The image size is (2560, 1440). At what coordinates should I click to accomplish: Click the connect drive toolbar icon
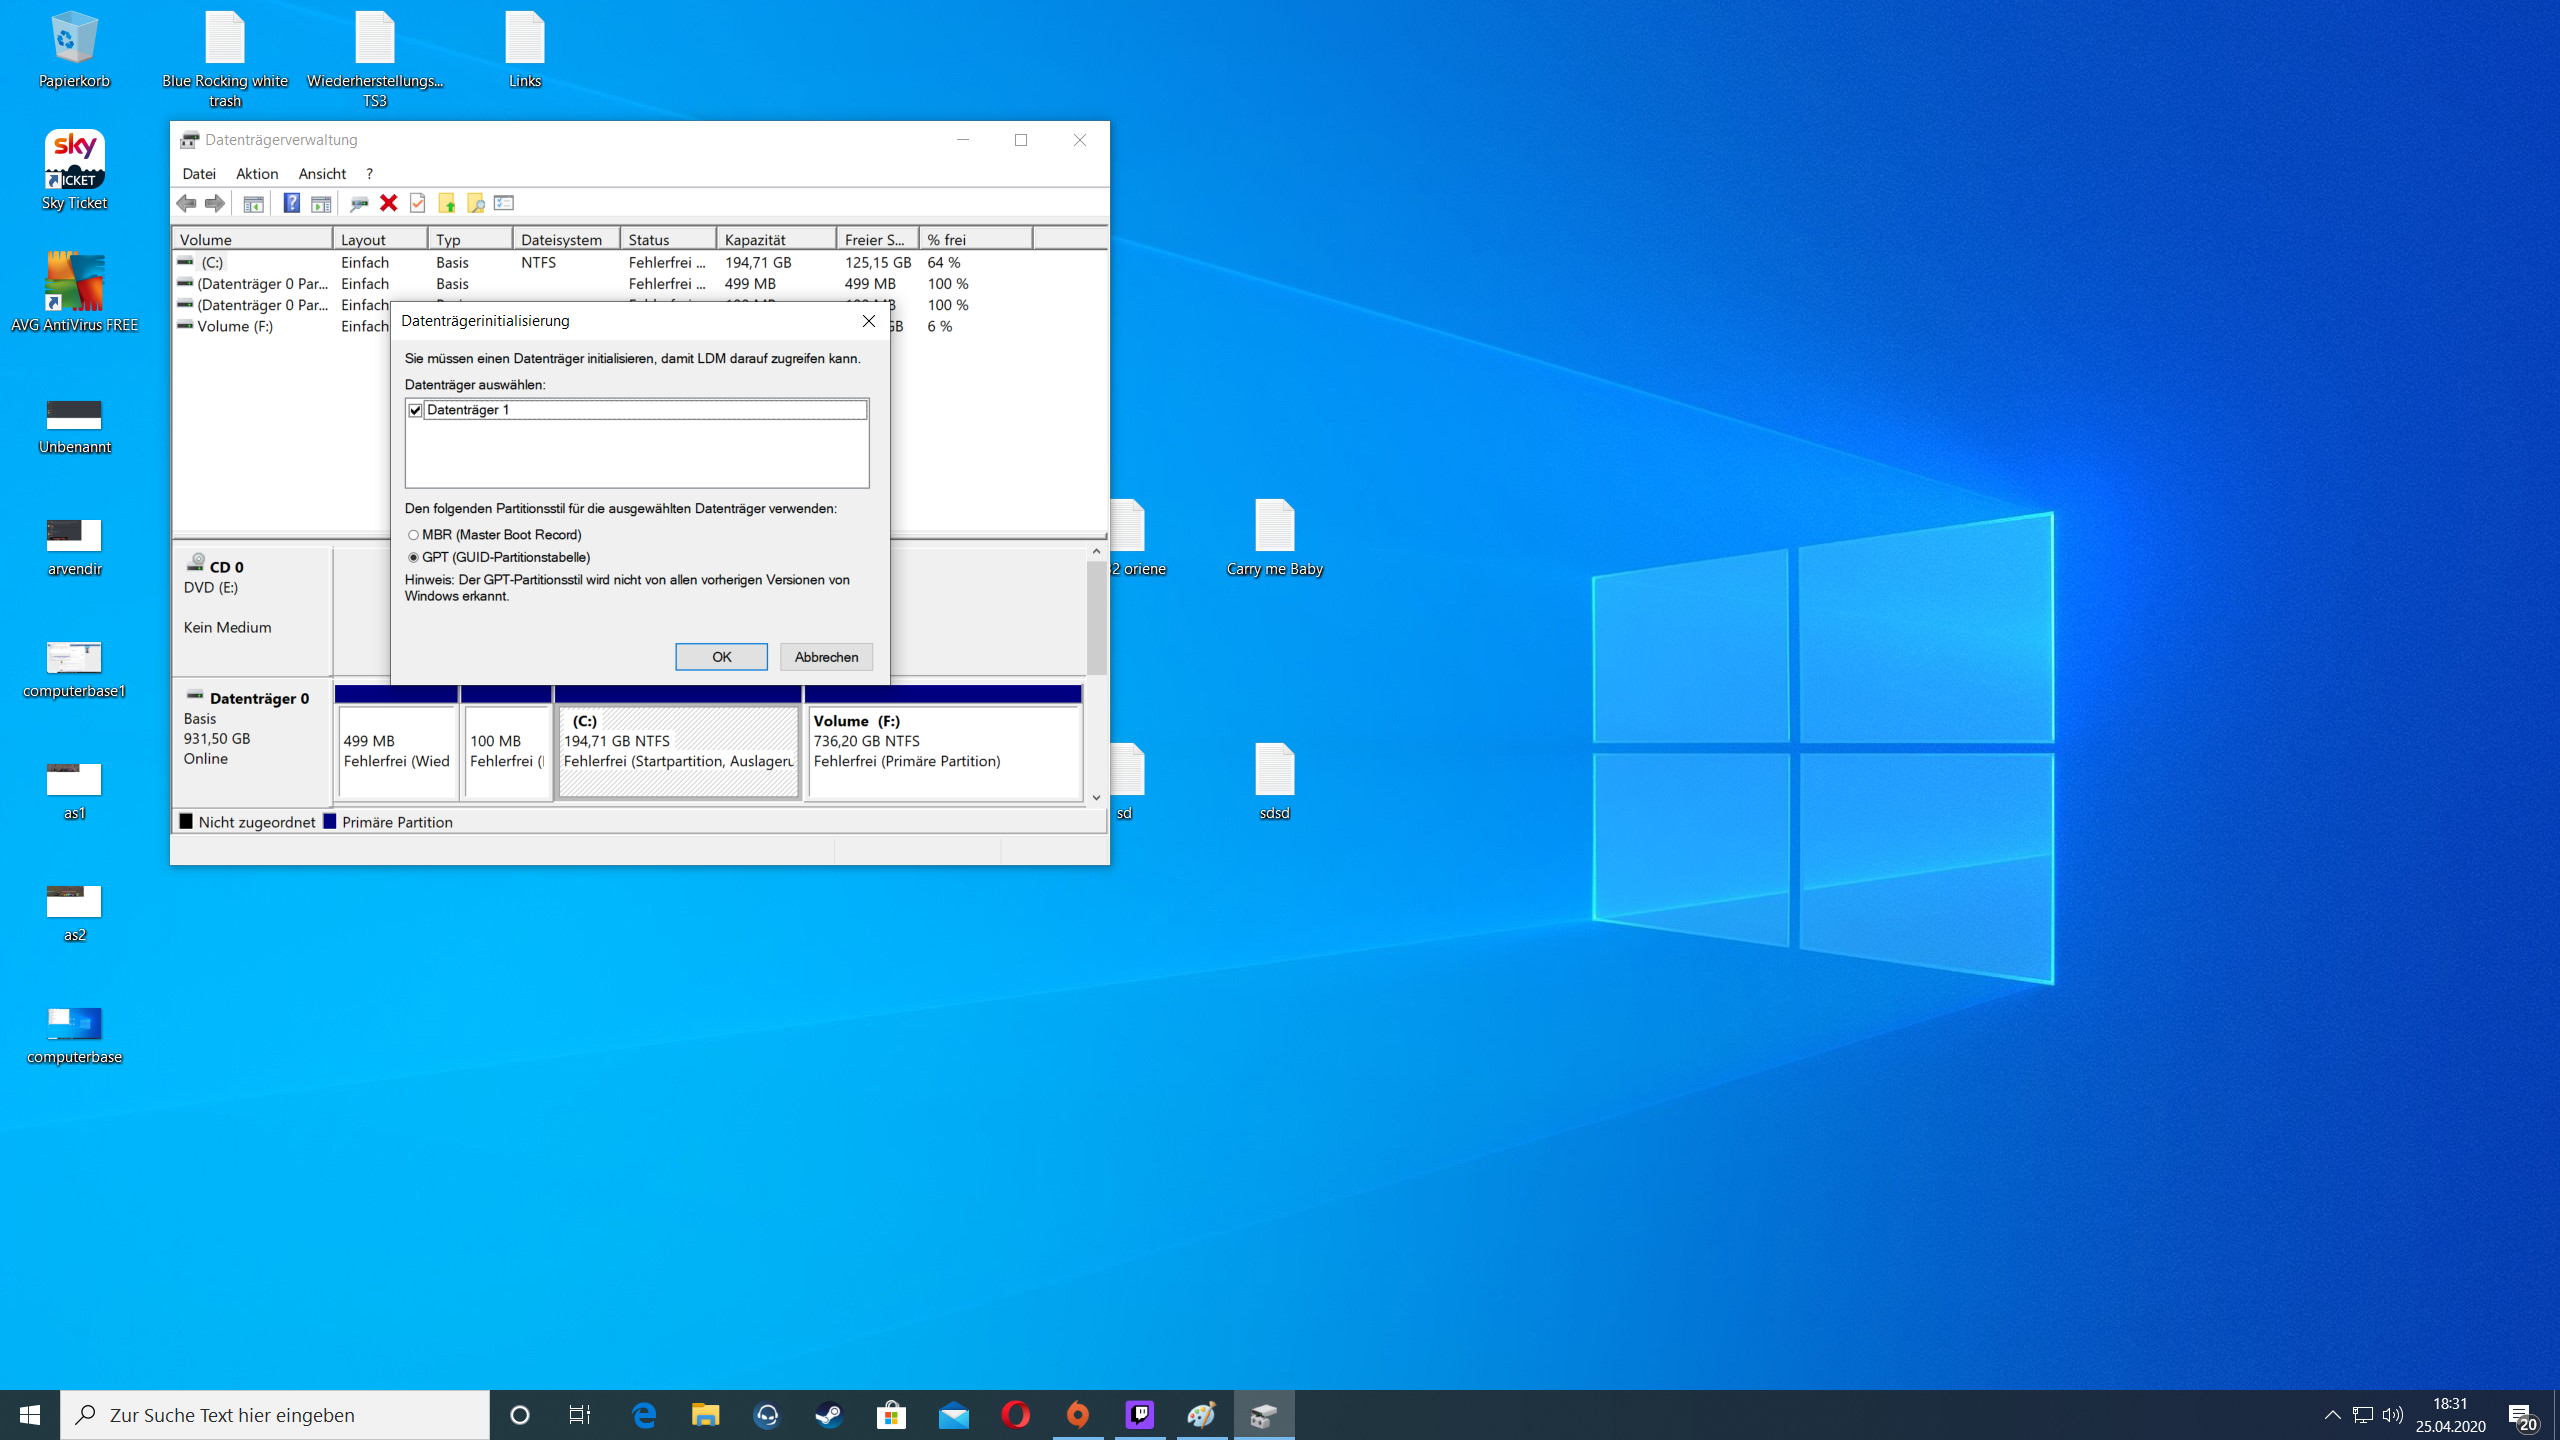pyautogui.click(x=358, y=203)
